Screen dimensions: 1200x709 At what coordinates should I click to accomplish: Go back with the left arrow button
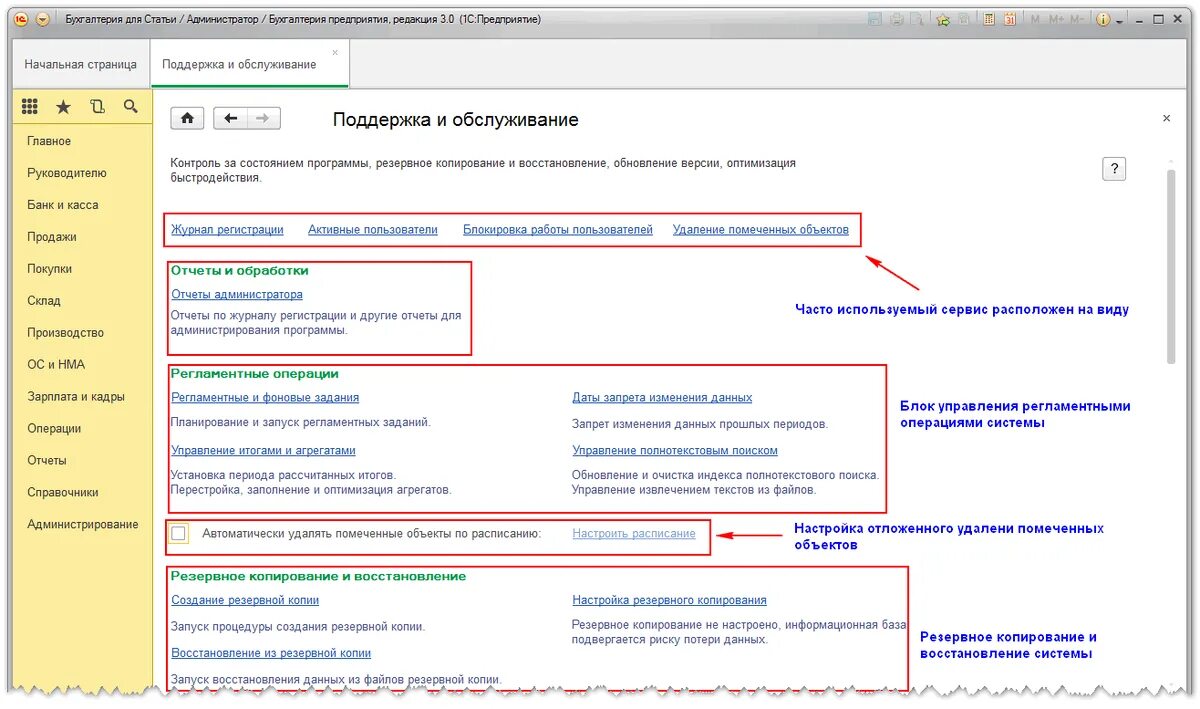230,119
